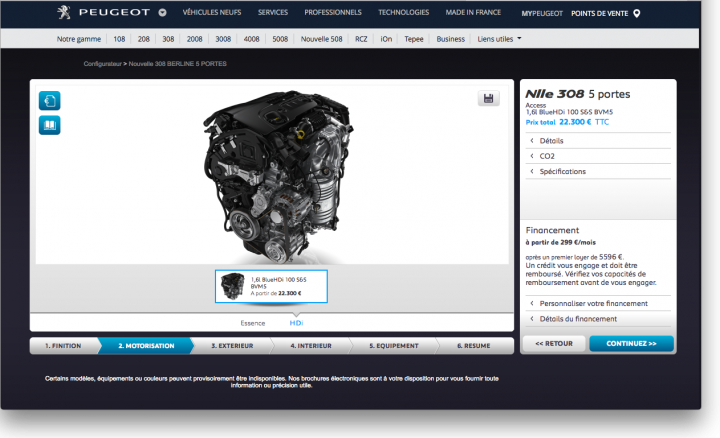Viewport: 720px width, 438px height.
Task: Expand the Spécifications section
Action: tap(598, 171)
